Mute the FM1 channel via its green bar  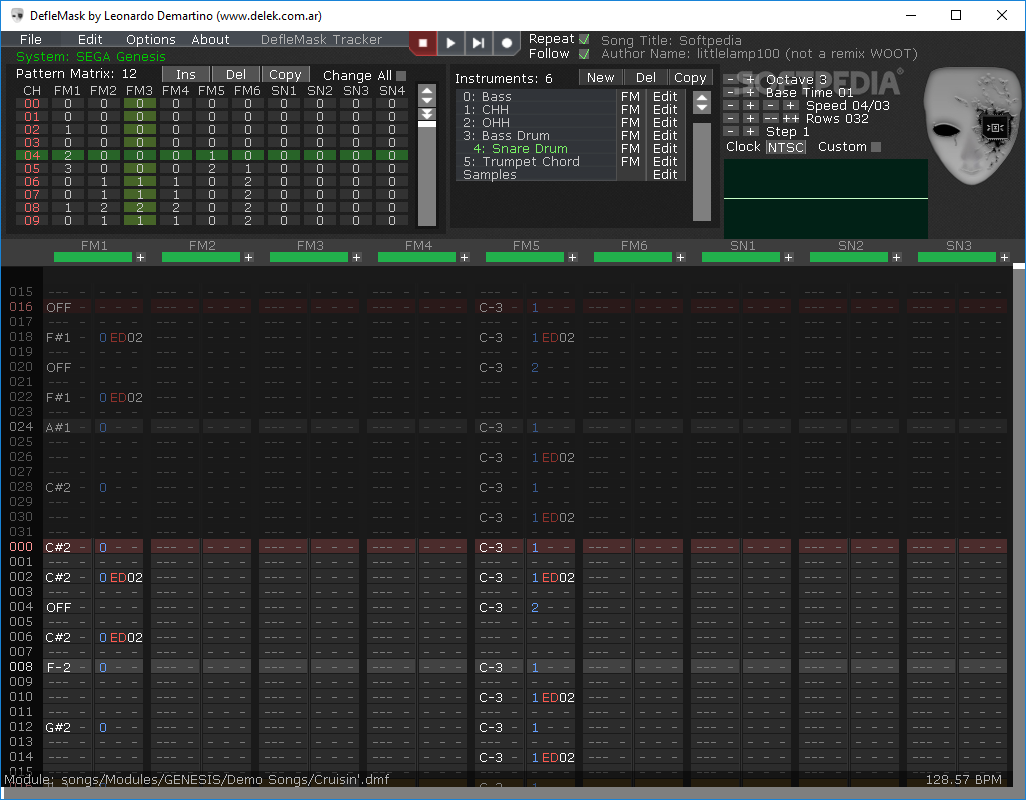pyautogui.click(x=93, y=258)
